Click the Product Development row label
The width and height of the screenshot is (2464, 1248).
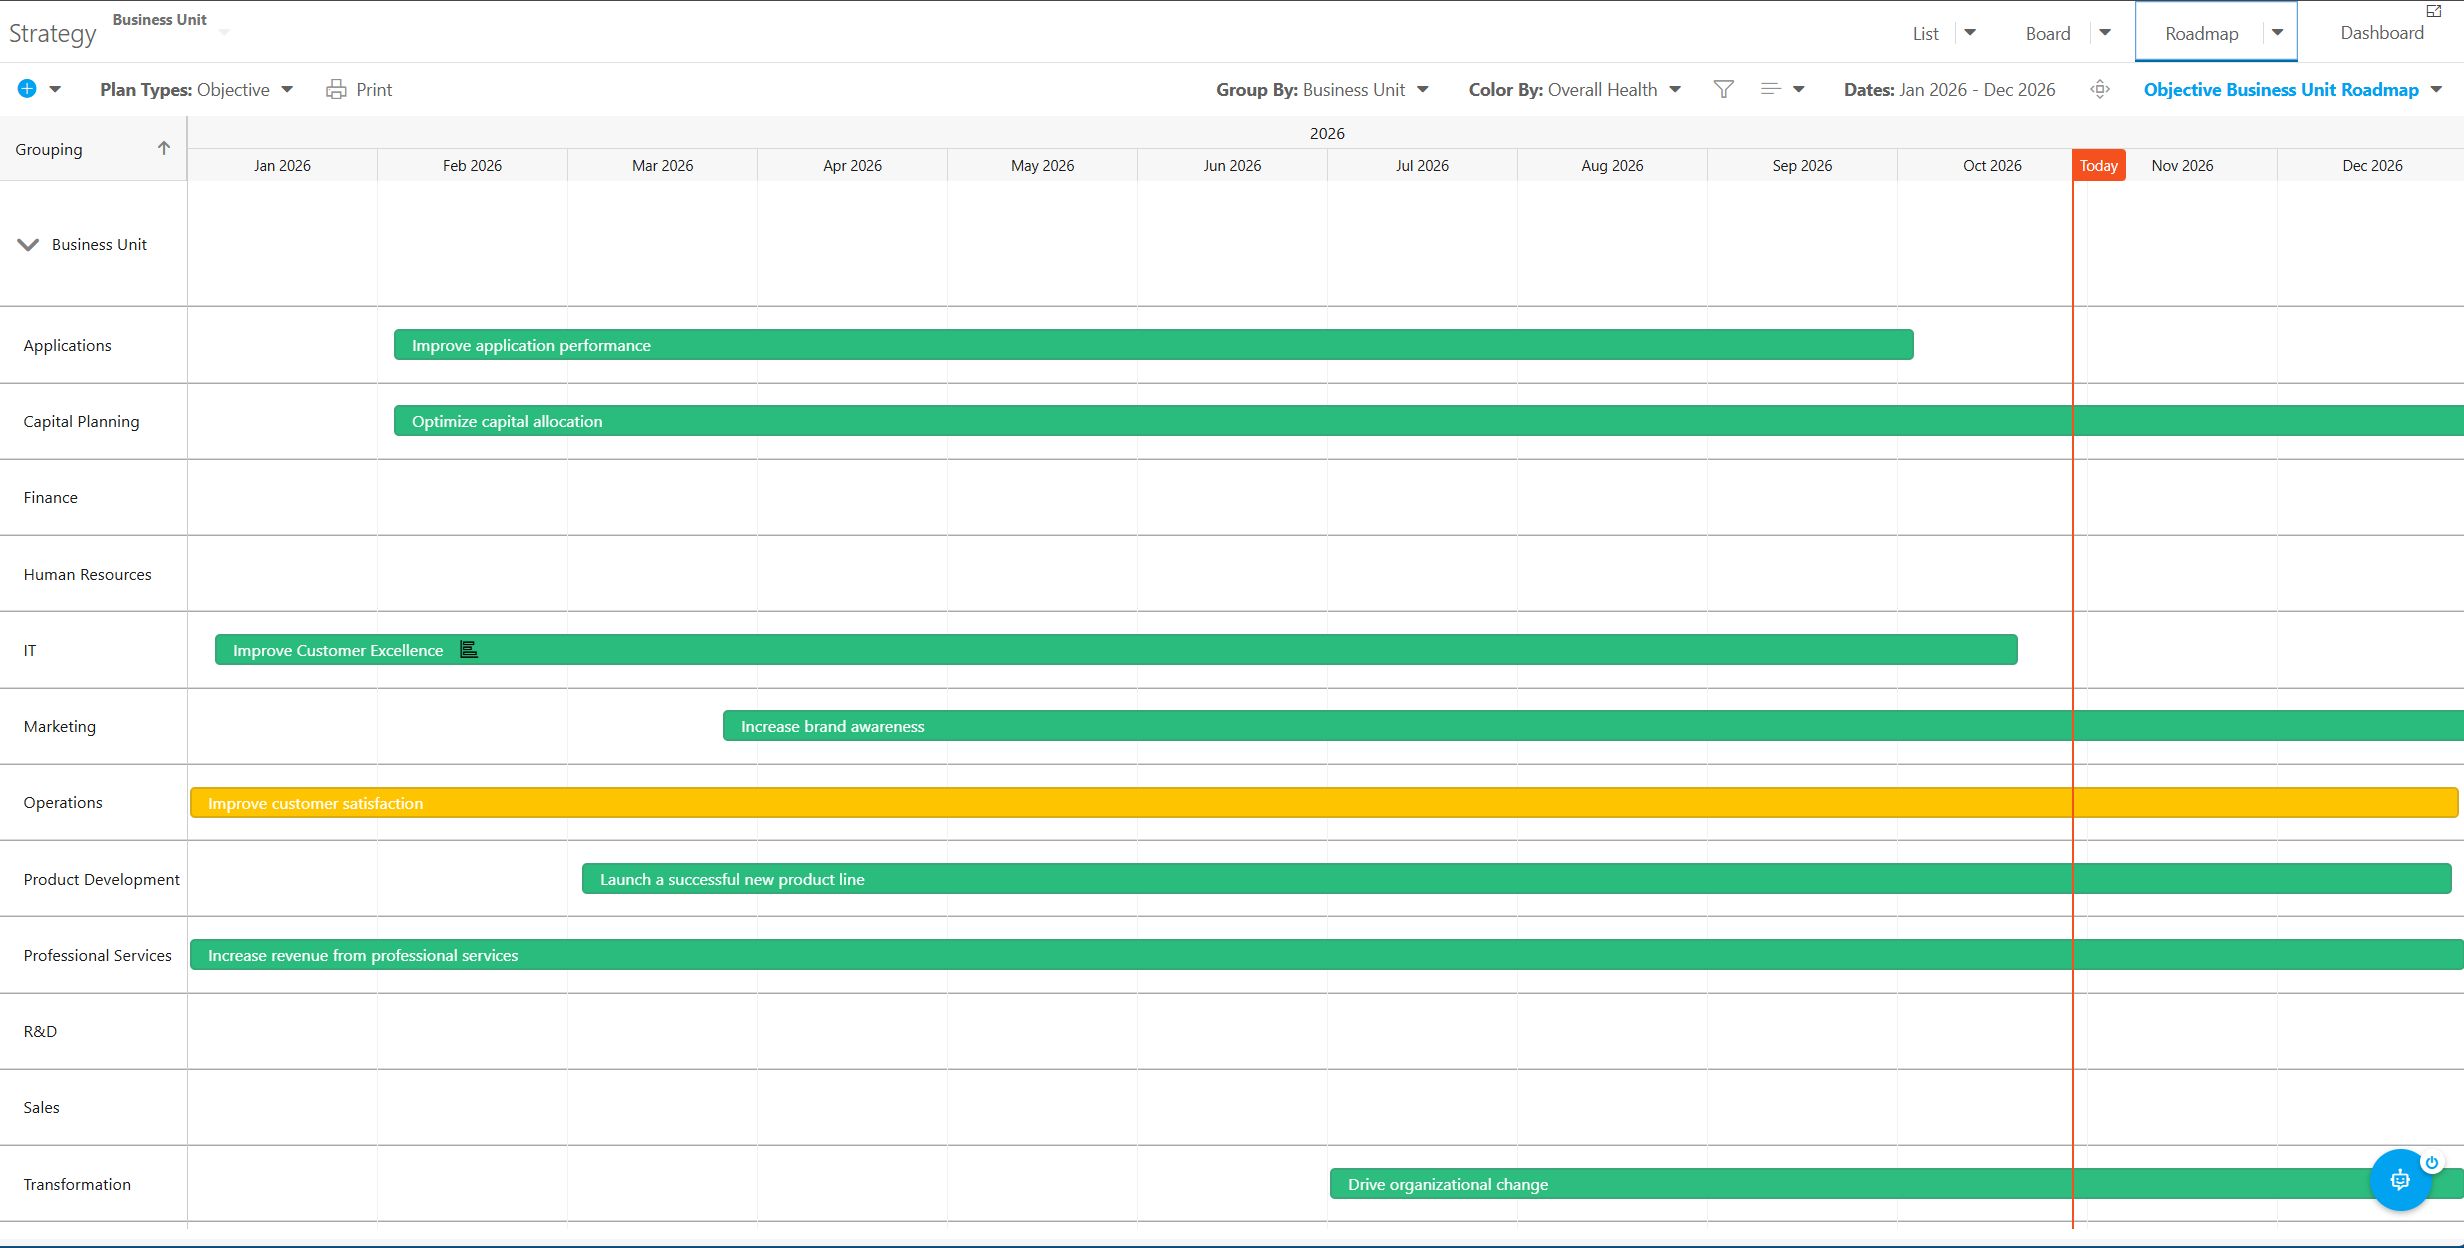click(x=101, y=879)
